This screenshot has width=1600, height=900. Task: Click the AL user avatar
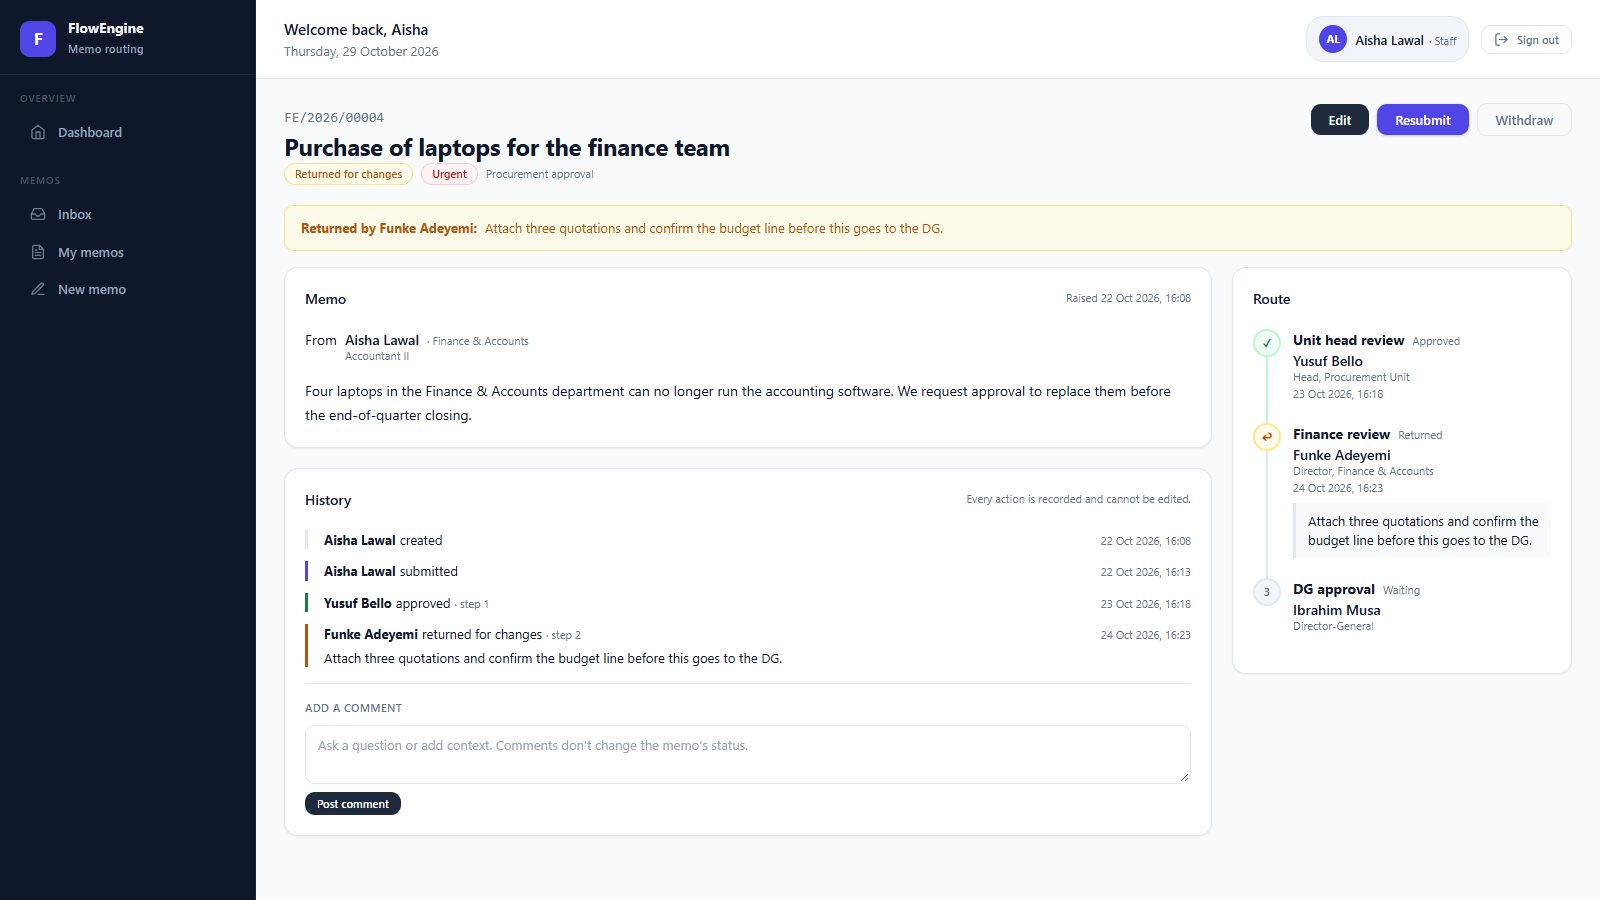pos(1333,39)
